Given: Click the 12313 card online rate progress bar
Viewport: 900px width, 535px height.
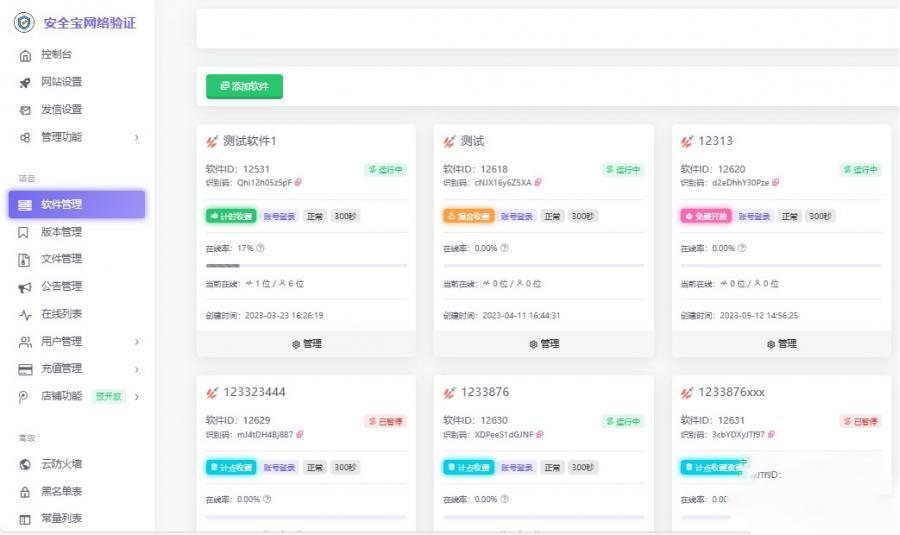Looking at the screenshot, I should tap(781, 266).
